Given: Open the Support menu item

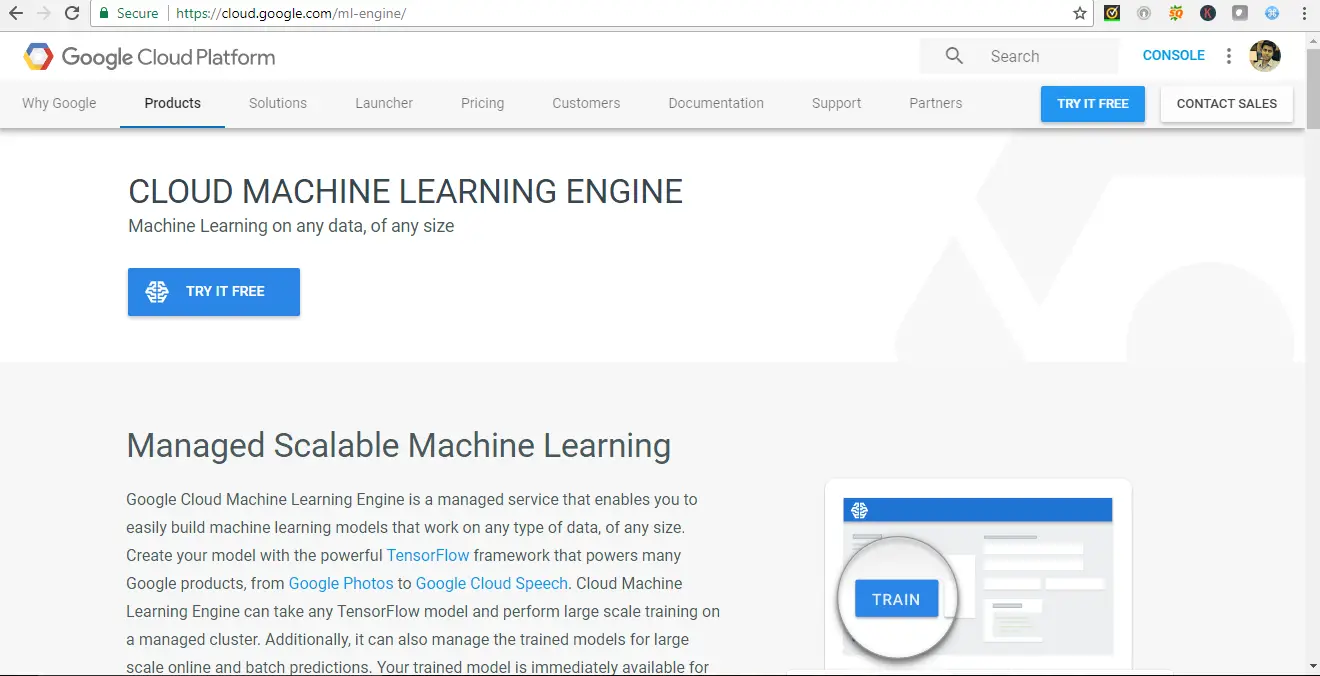Looking at the screenshot, I should point(837,103).
